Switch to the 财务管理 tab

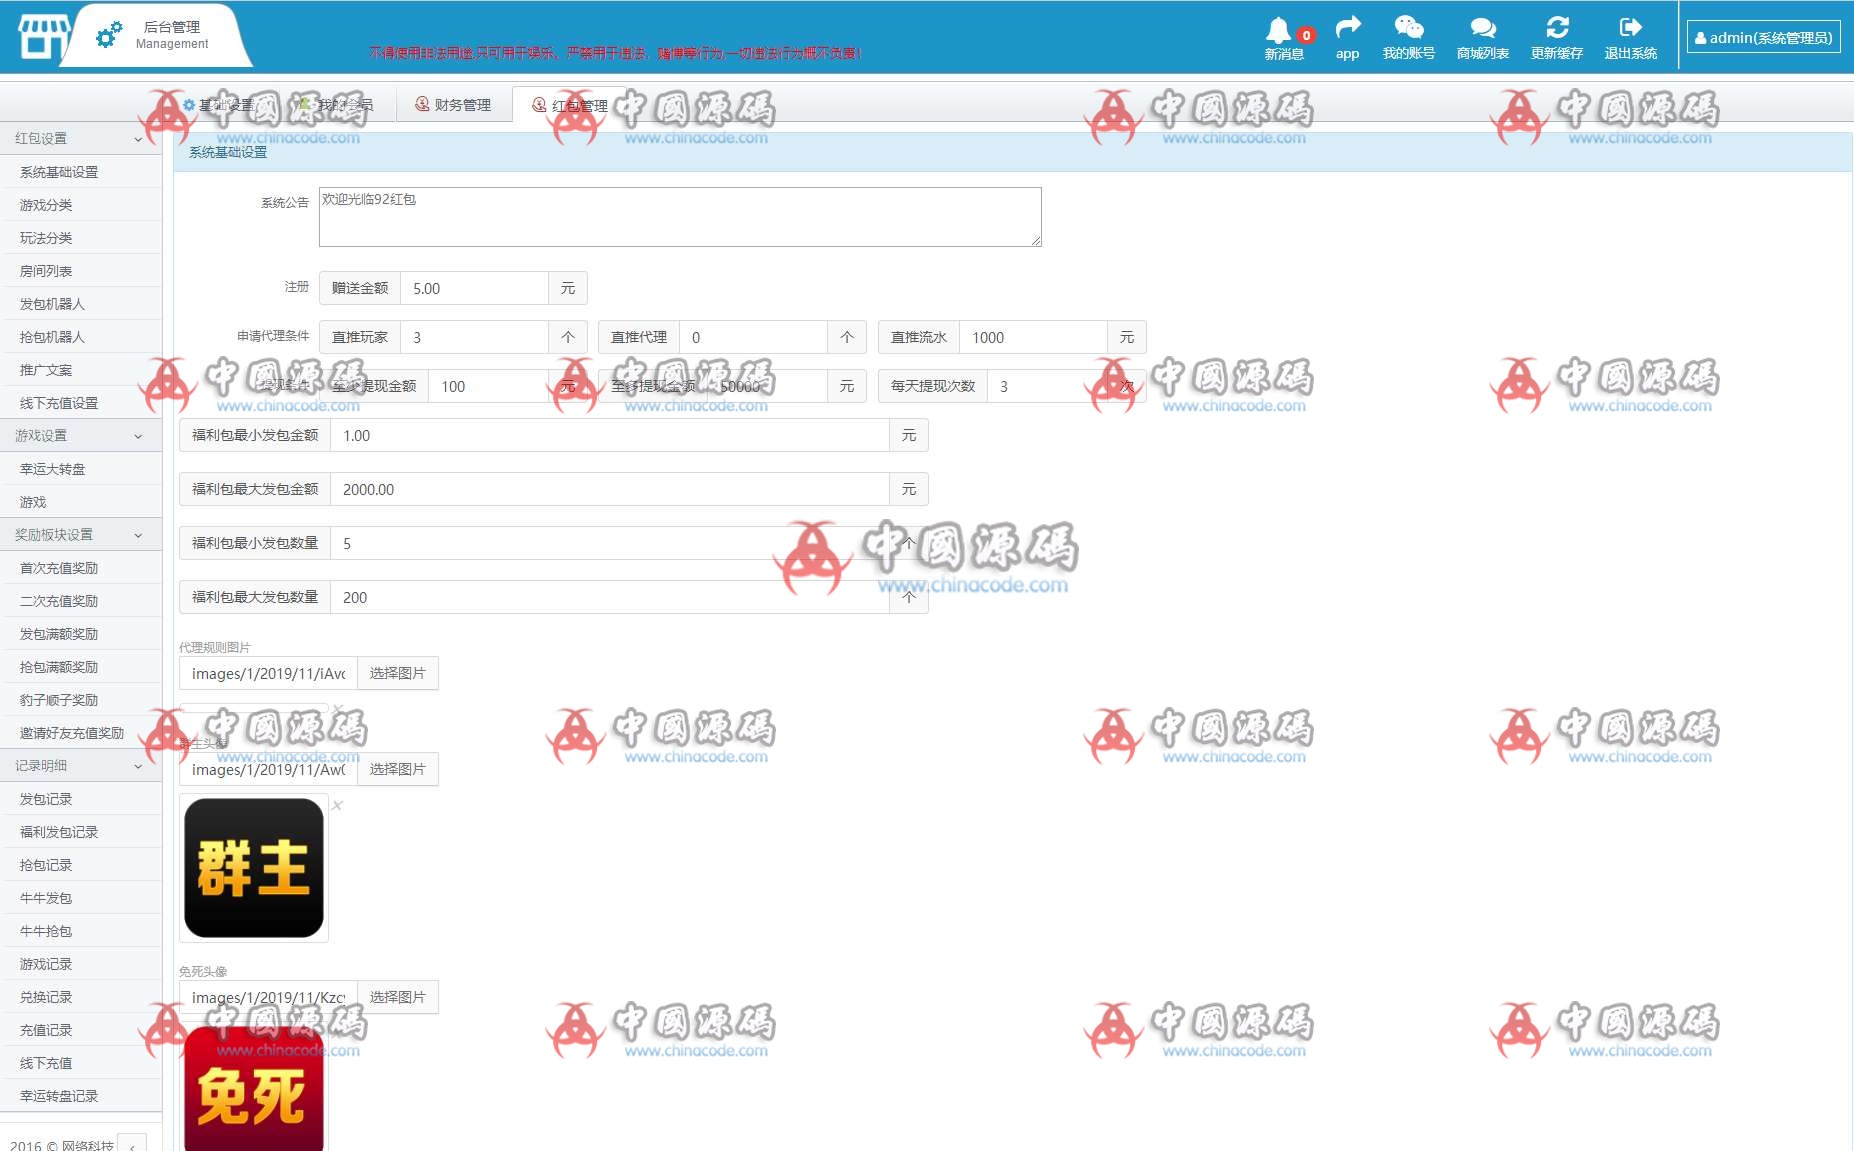pos(453,105)
